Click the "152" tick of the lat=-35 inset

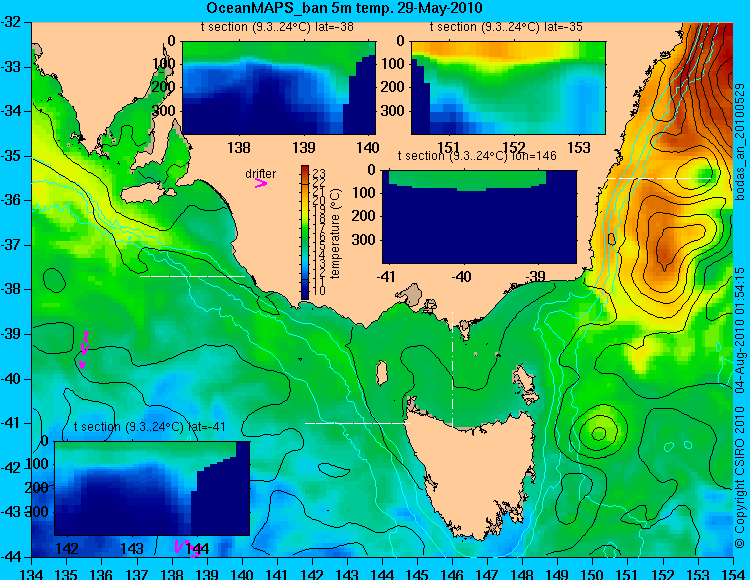(514, 147)
